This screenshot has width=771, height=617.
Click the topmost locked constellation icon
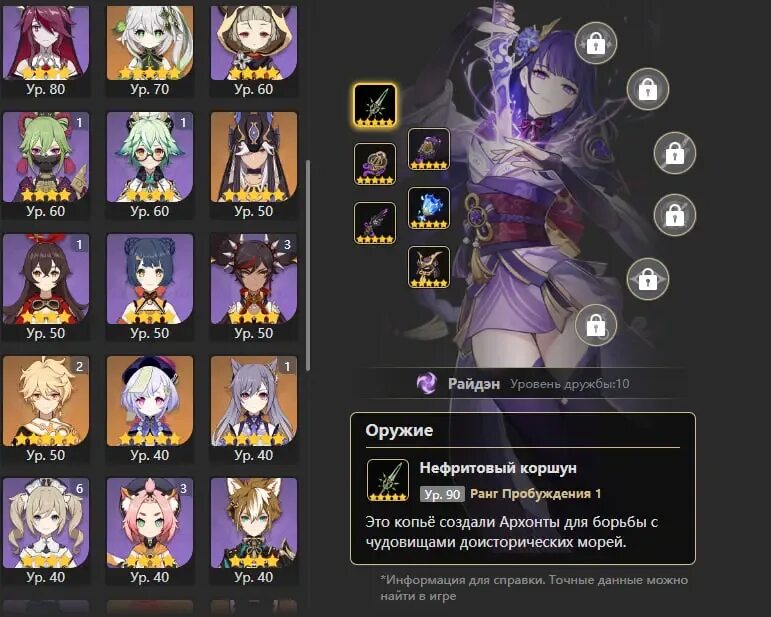click(596, 44)
